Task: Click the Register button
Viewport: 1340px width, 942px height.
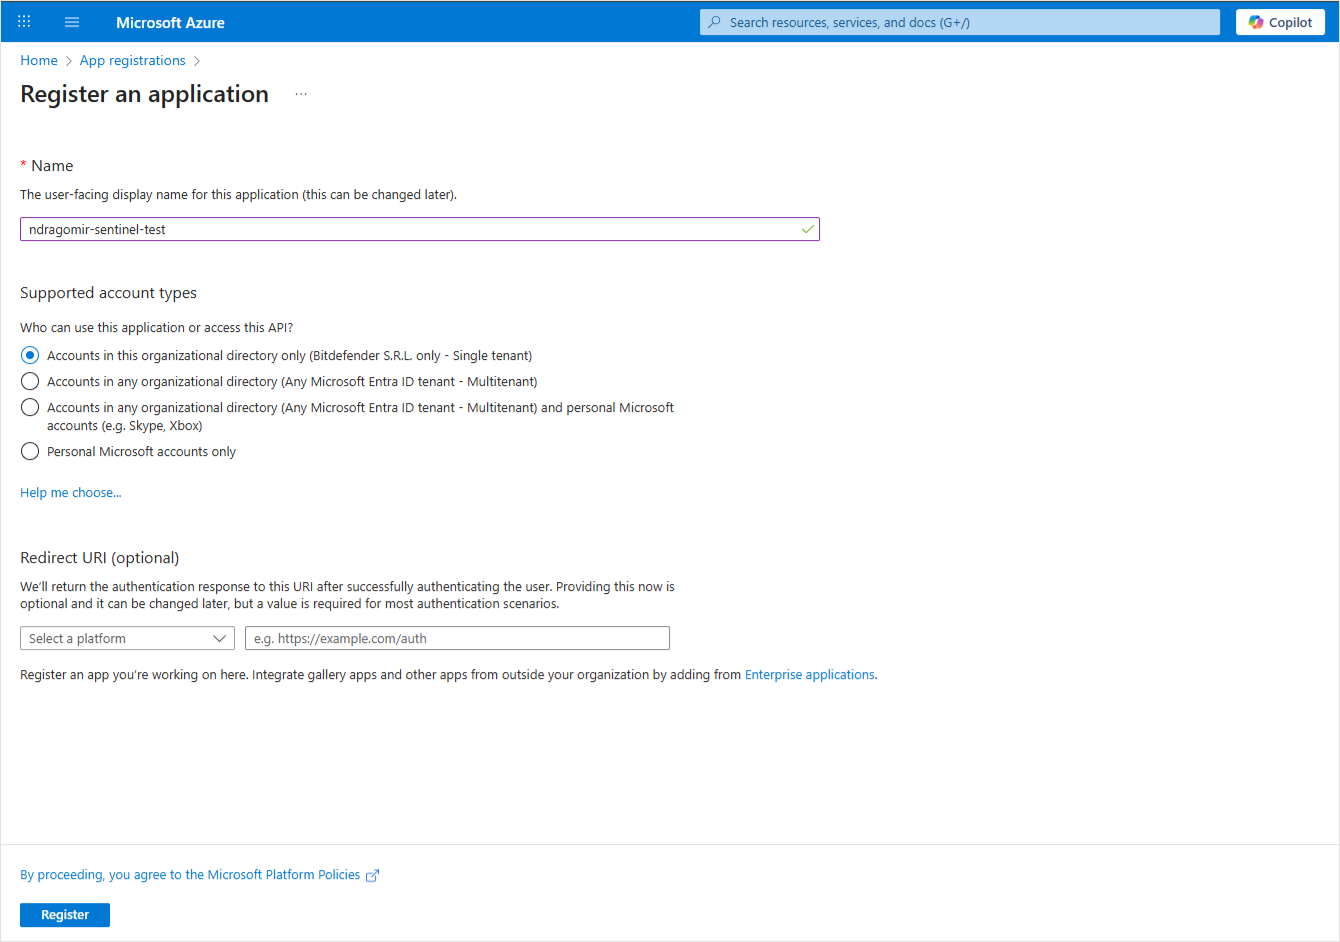Action: click(x=65, y=915)
